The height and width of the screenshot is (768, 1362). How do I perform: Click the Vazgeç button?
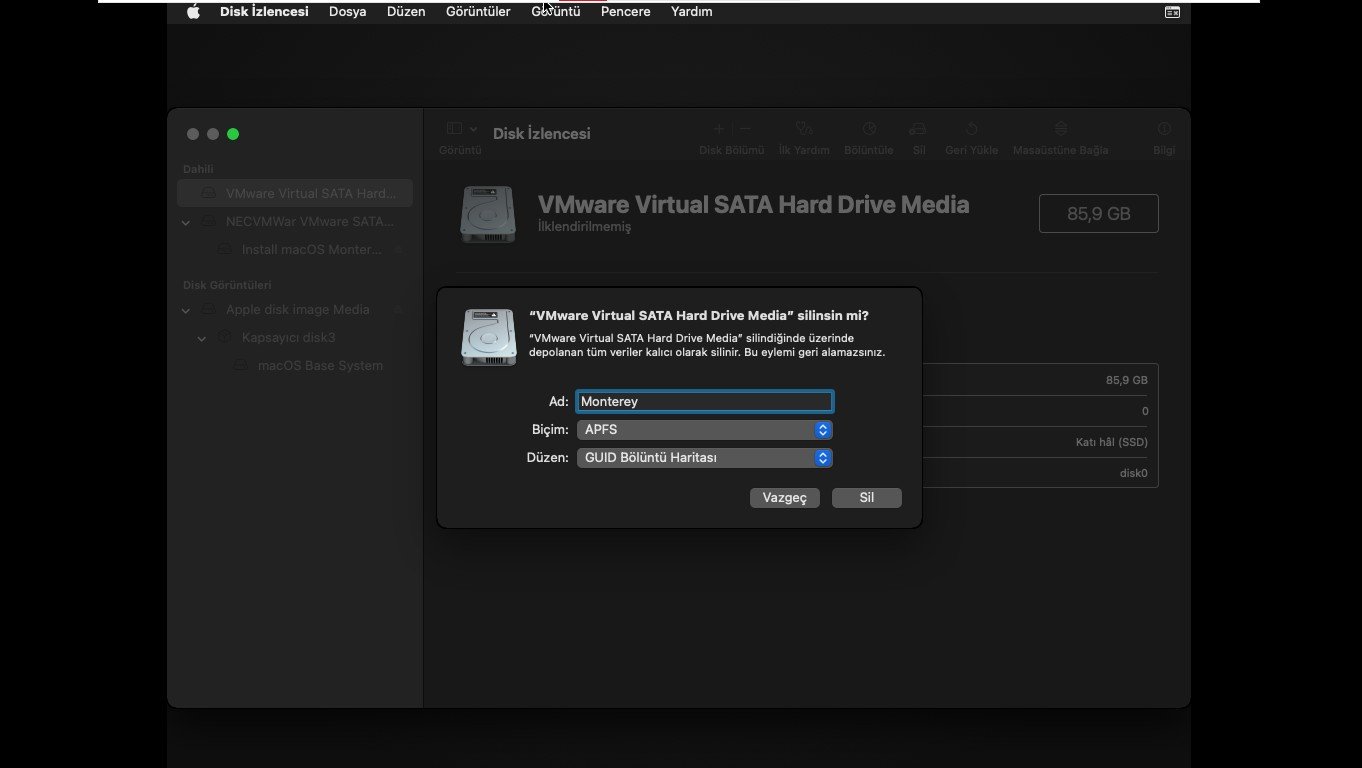pos(785,497)
